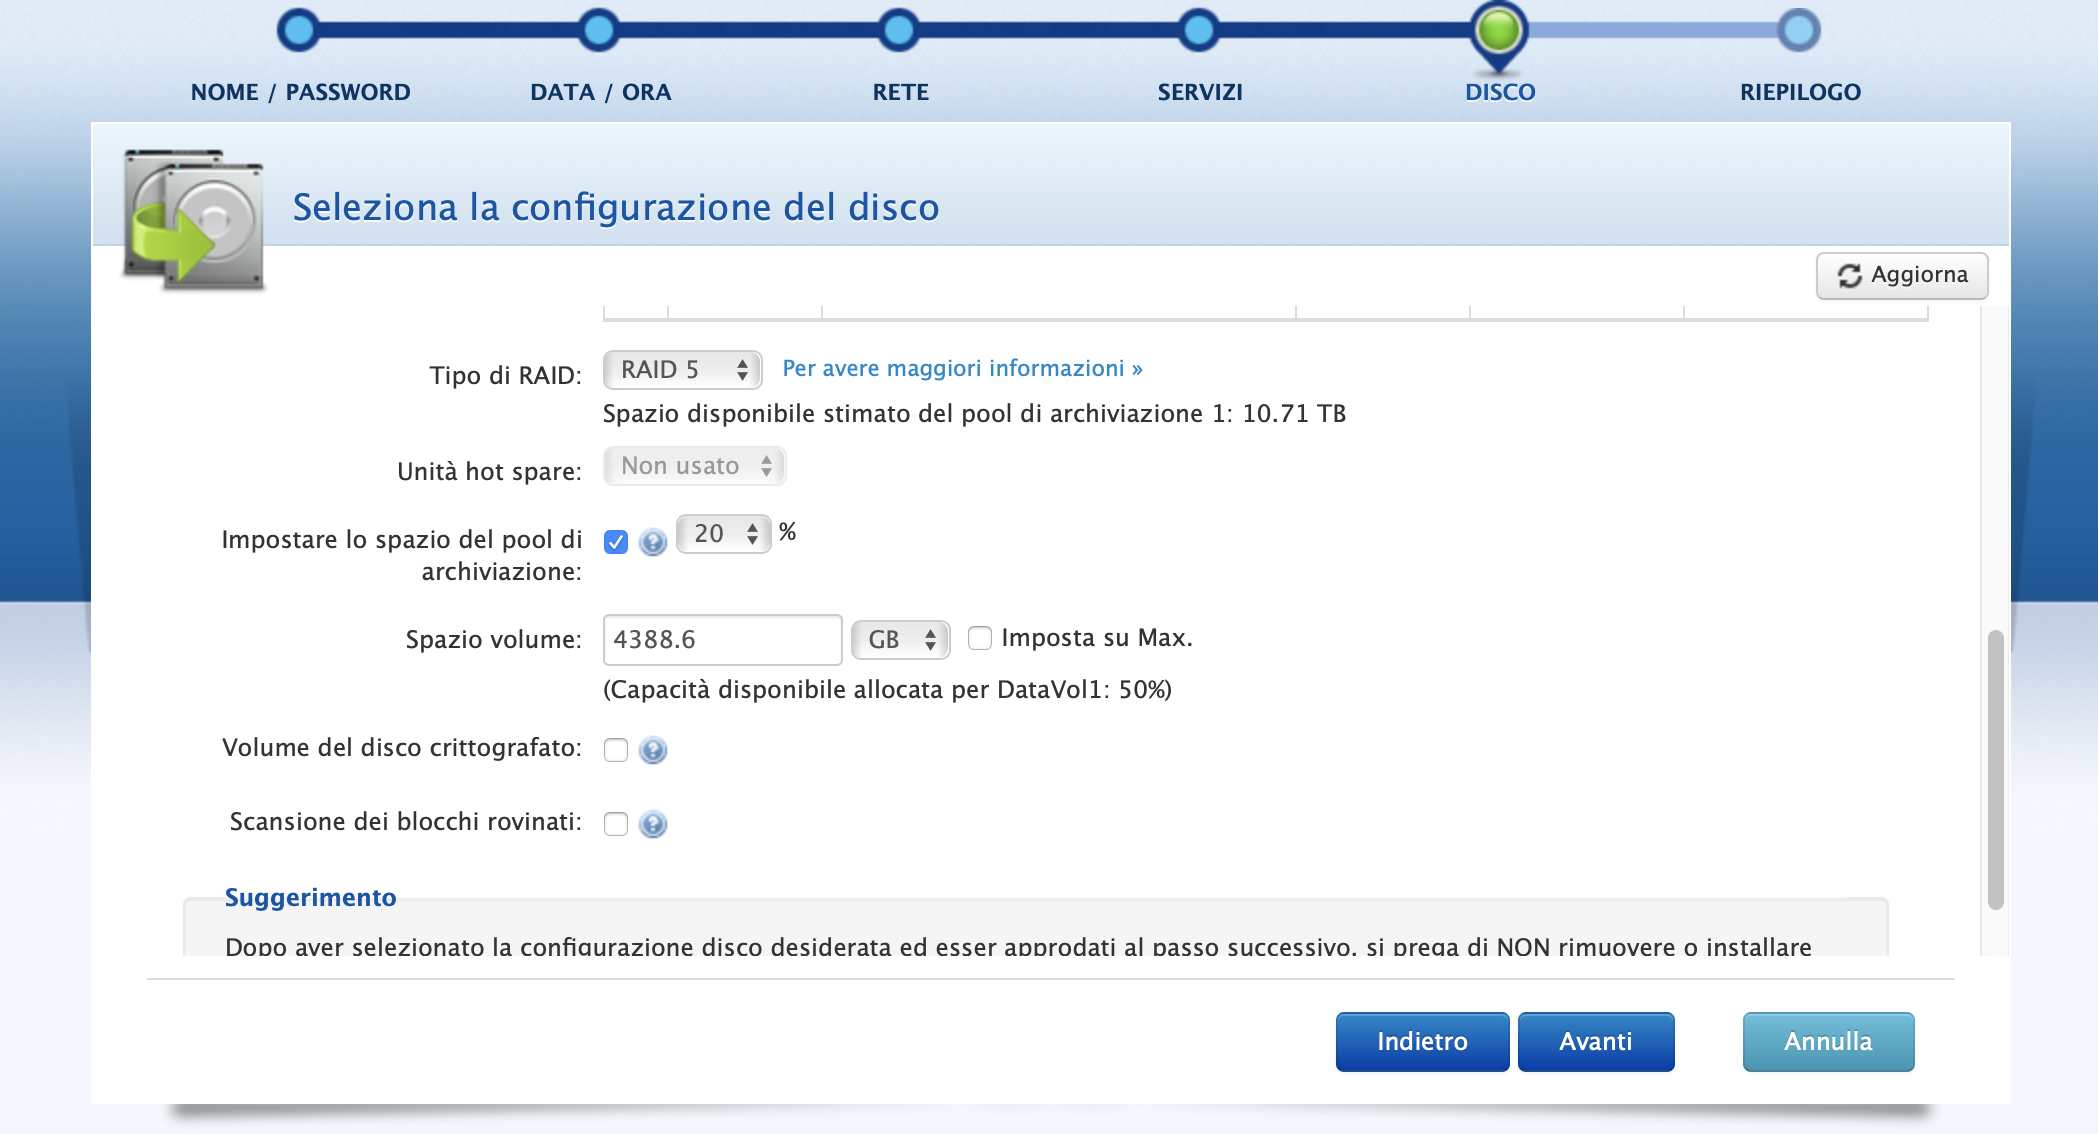
Task: Click the Spazio volume input field
Action: 722,640
